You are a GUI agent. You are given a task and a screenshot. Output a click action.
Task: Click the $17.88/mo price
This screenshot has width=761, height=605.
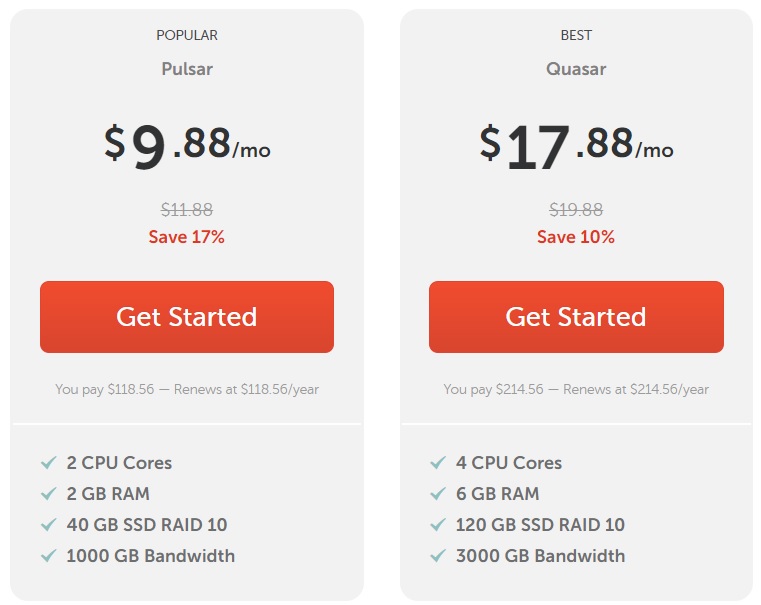[x=576, y=146]
